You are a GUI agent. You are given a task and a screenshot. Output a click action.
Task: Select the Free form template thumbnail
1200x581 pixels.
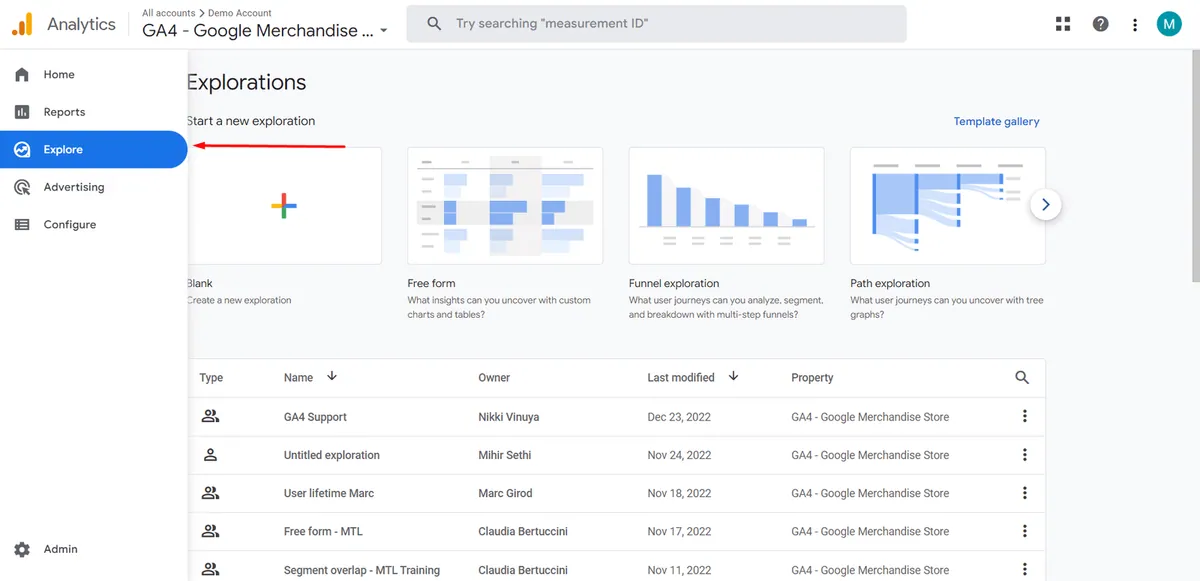(x=505, y=206)
